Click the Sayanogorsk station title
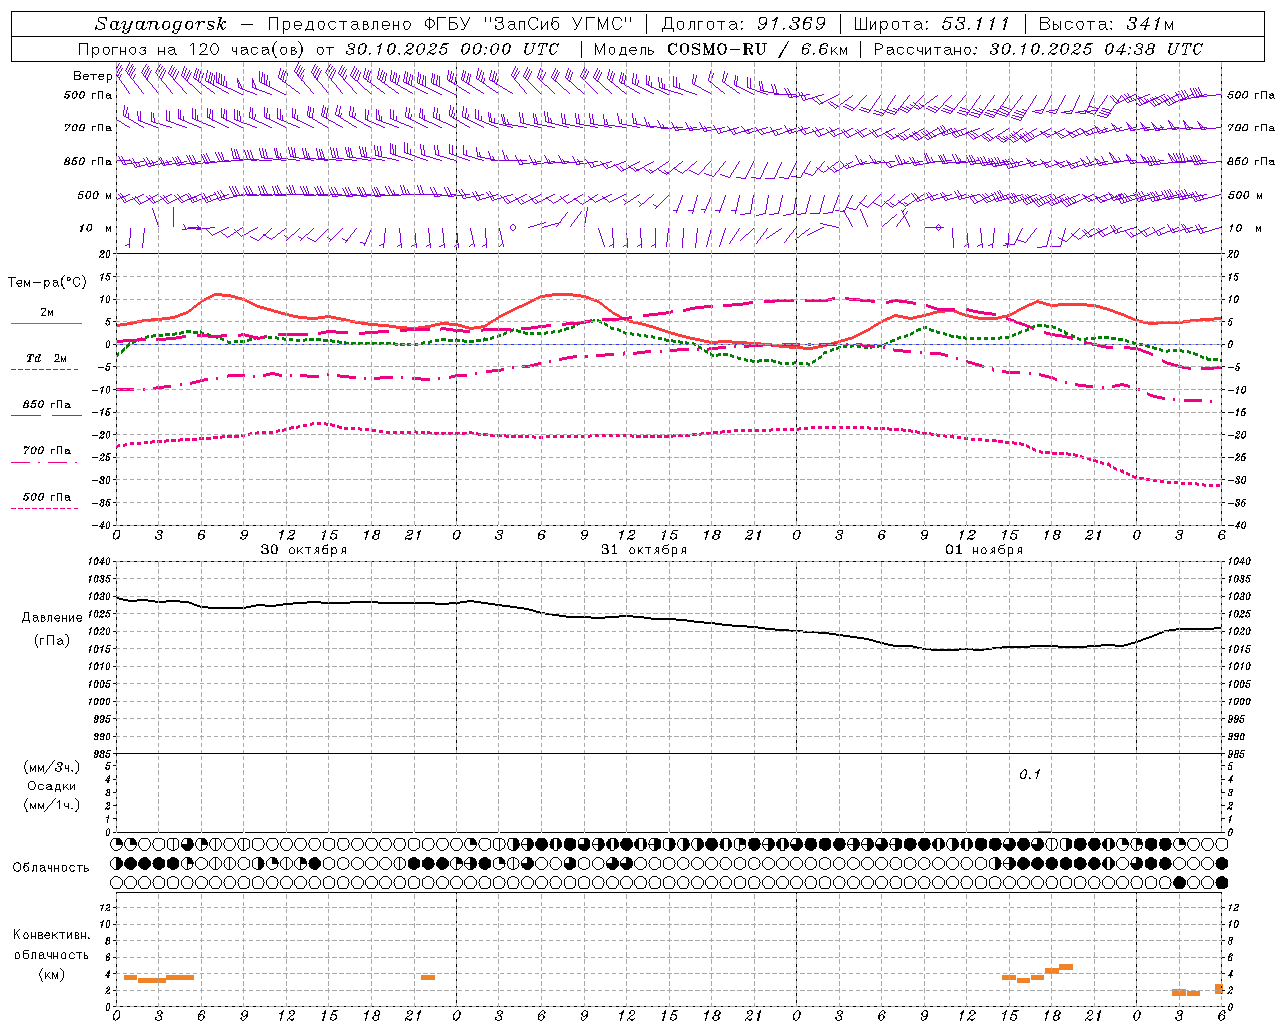This screenshot has width=1280, height=1024. [161, 24]
